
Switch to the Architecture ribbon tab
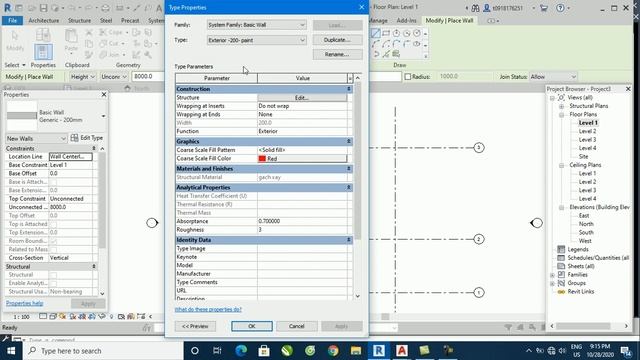(x=44, y=20)
